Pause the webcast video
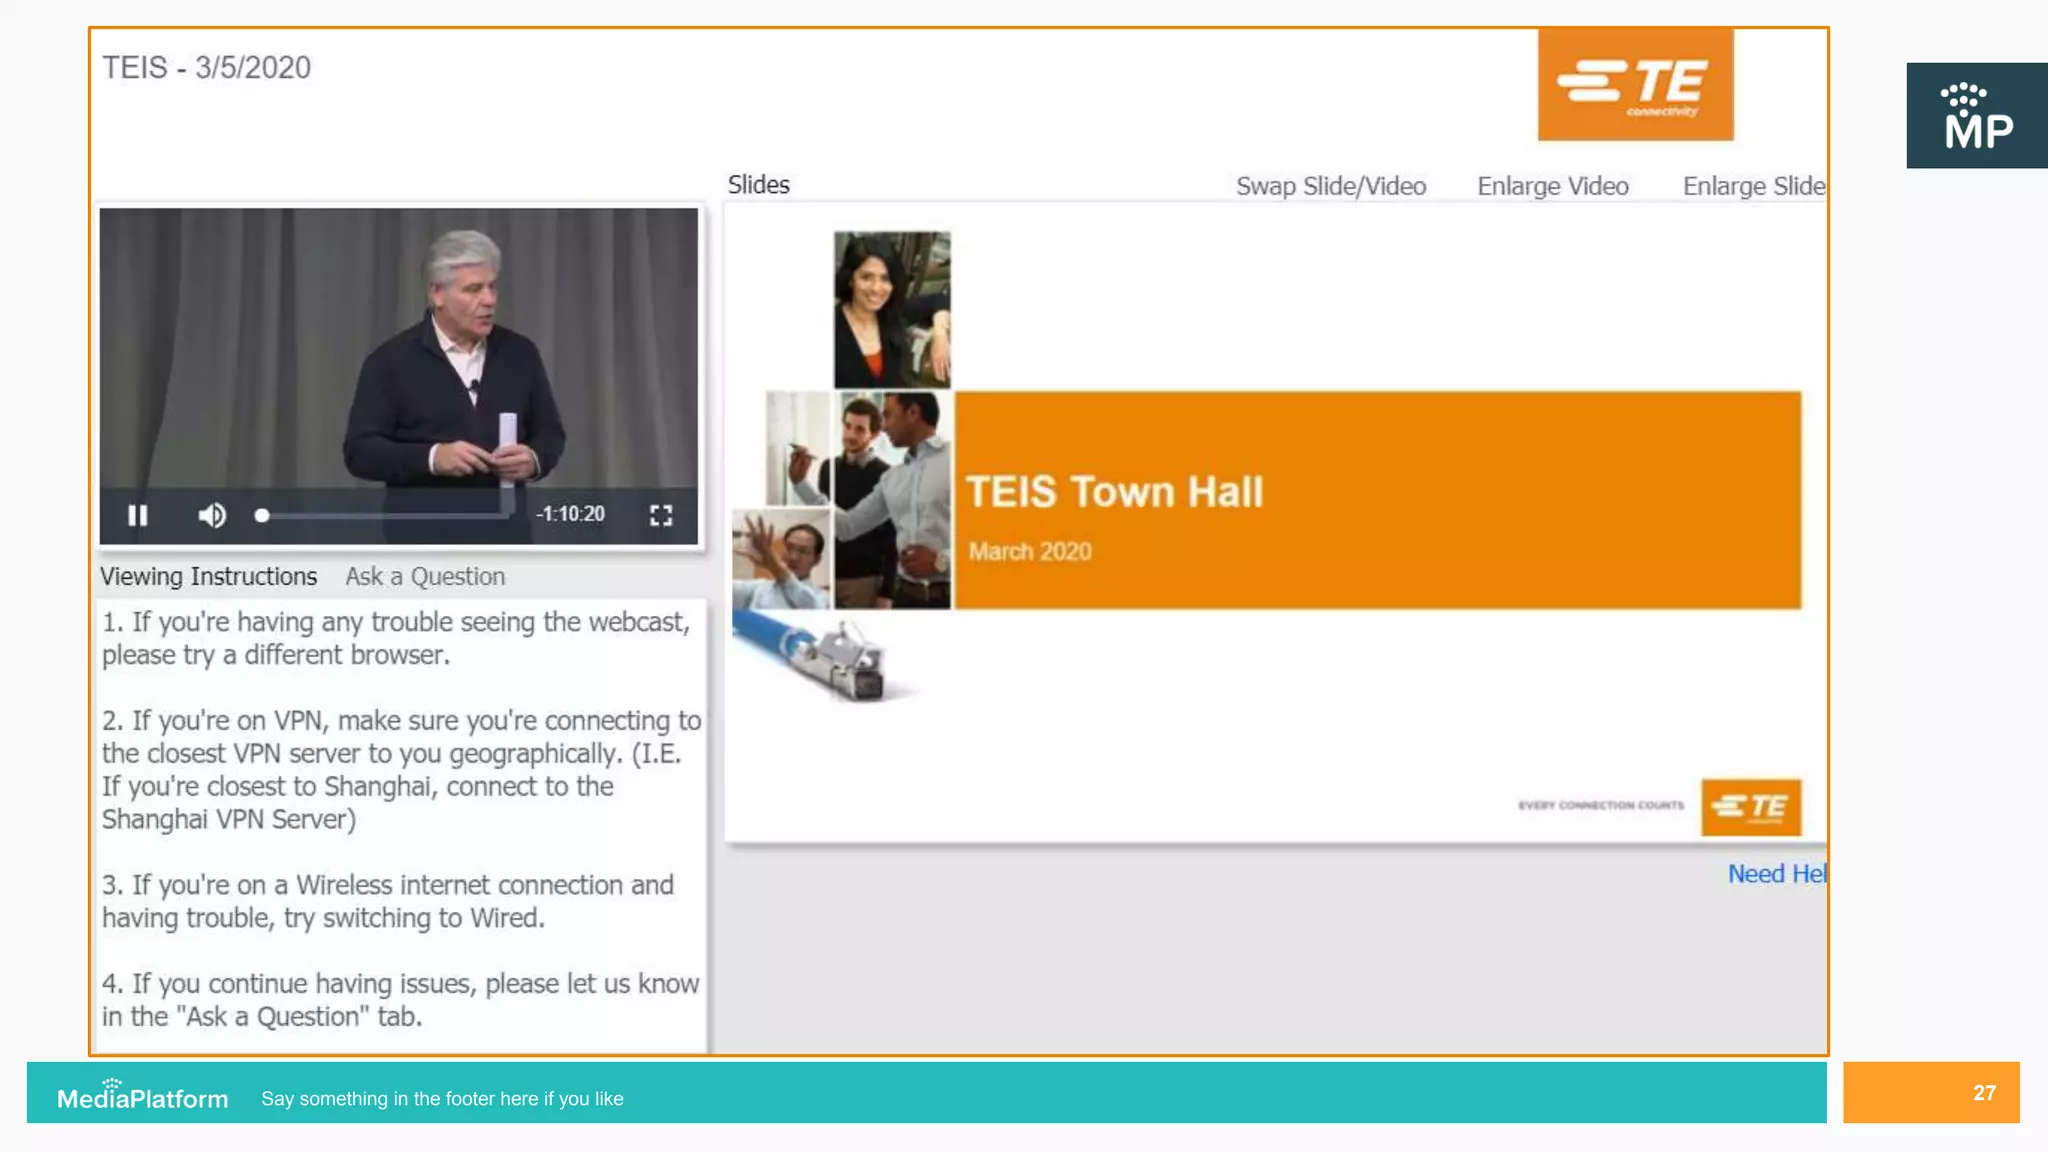 tap(138, 515)
